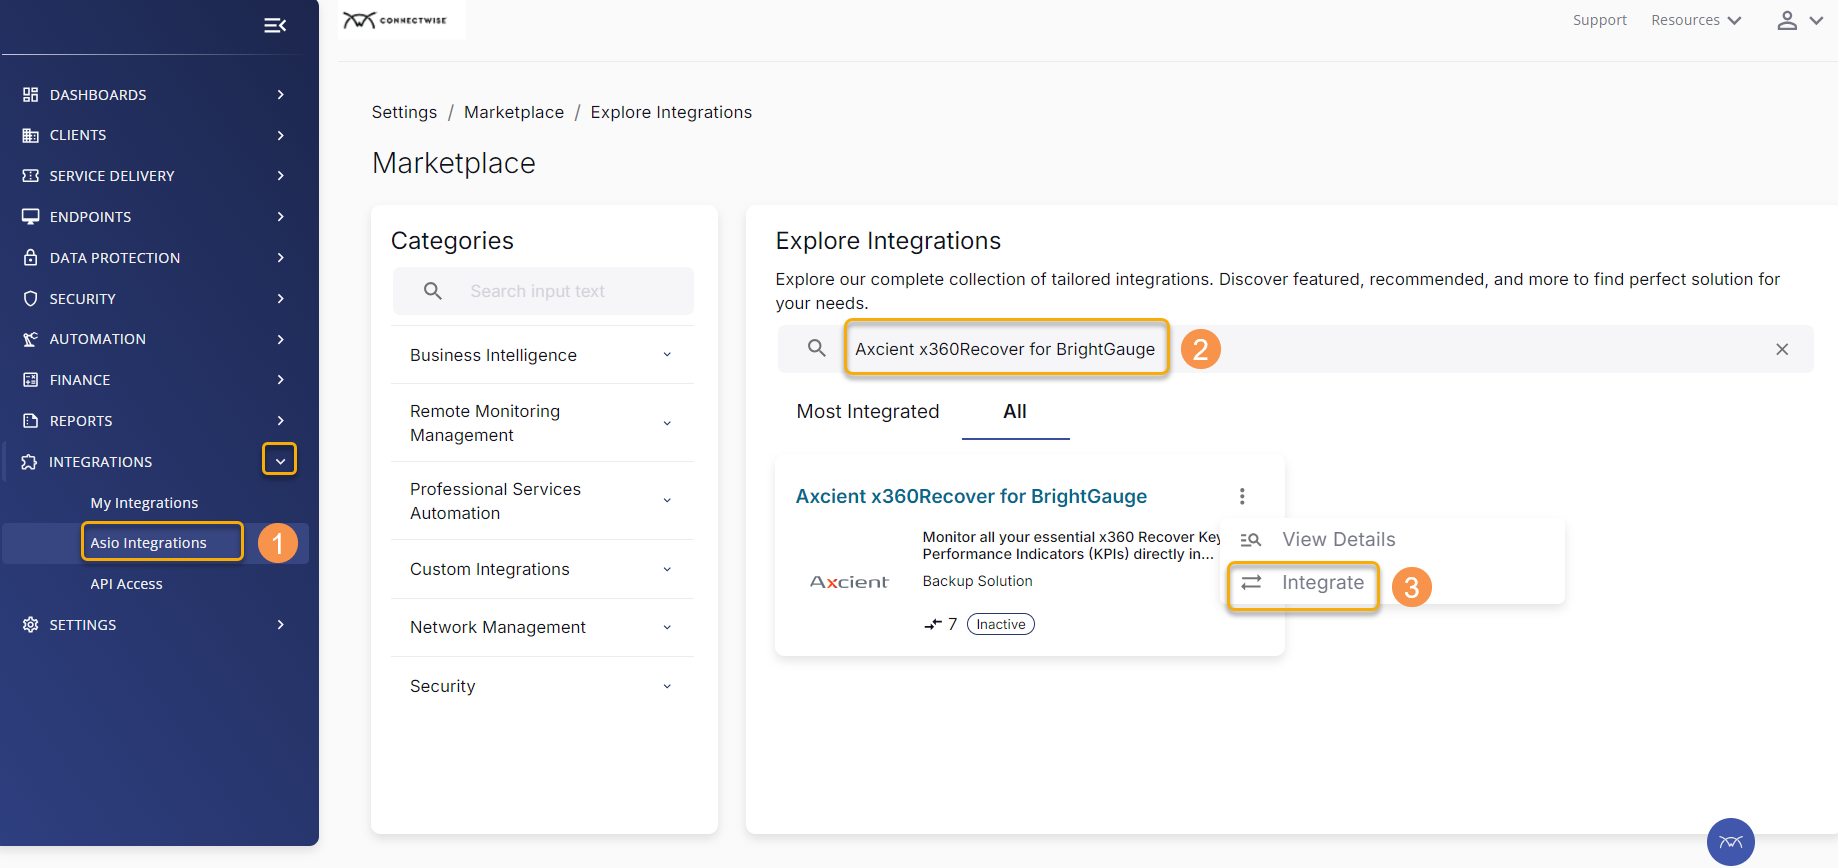Viewport: 1838px width, 868px height.
Task: Expand Custom Integrations category
Action: tap(542, 569)
